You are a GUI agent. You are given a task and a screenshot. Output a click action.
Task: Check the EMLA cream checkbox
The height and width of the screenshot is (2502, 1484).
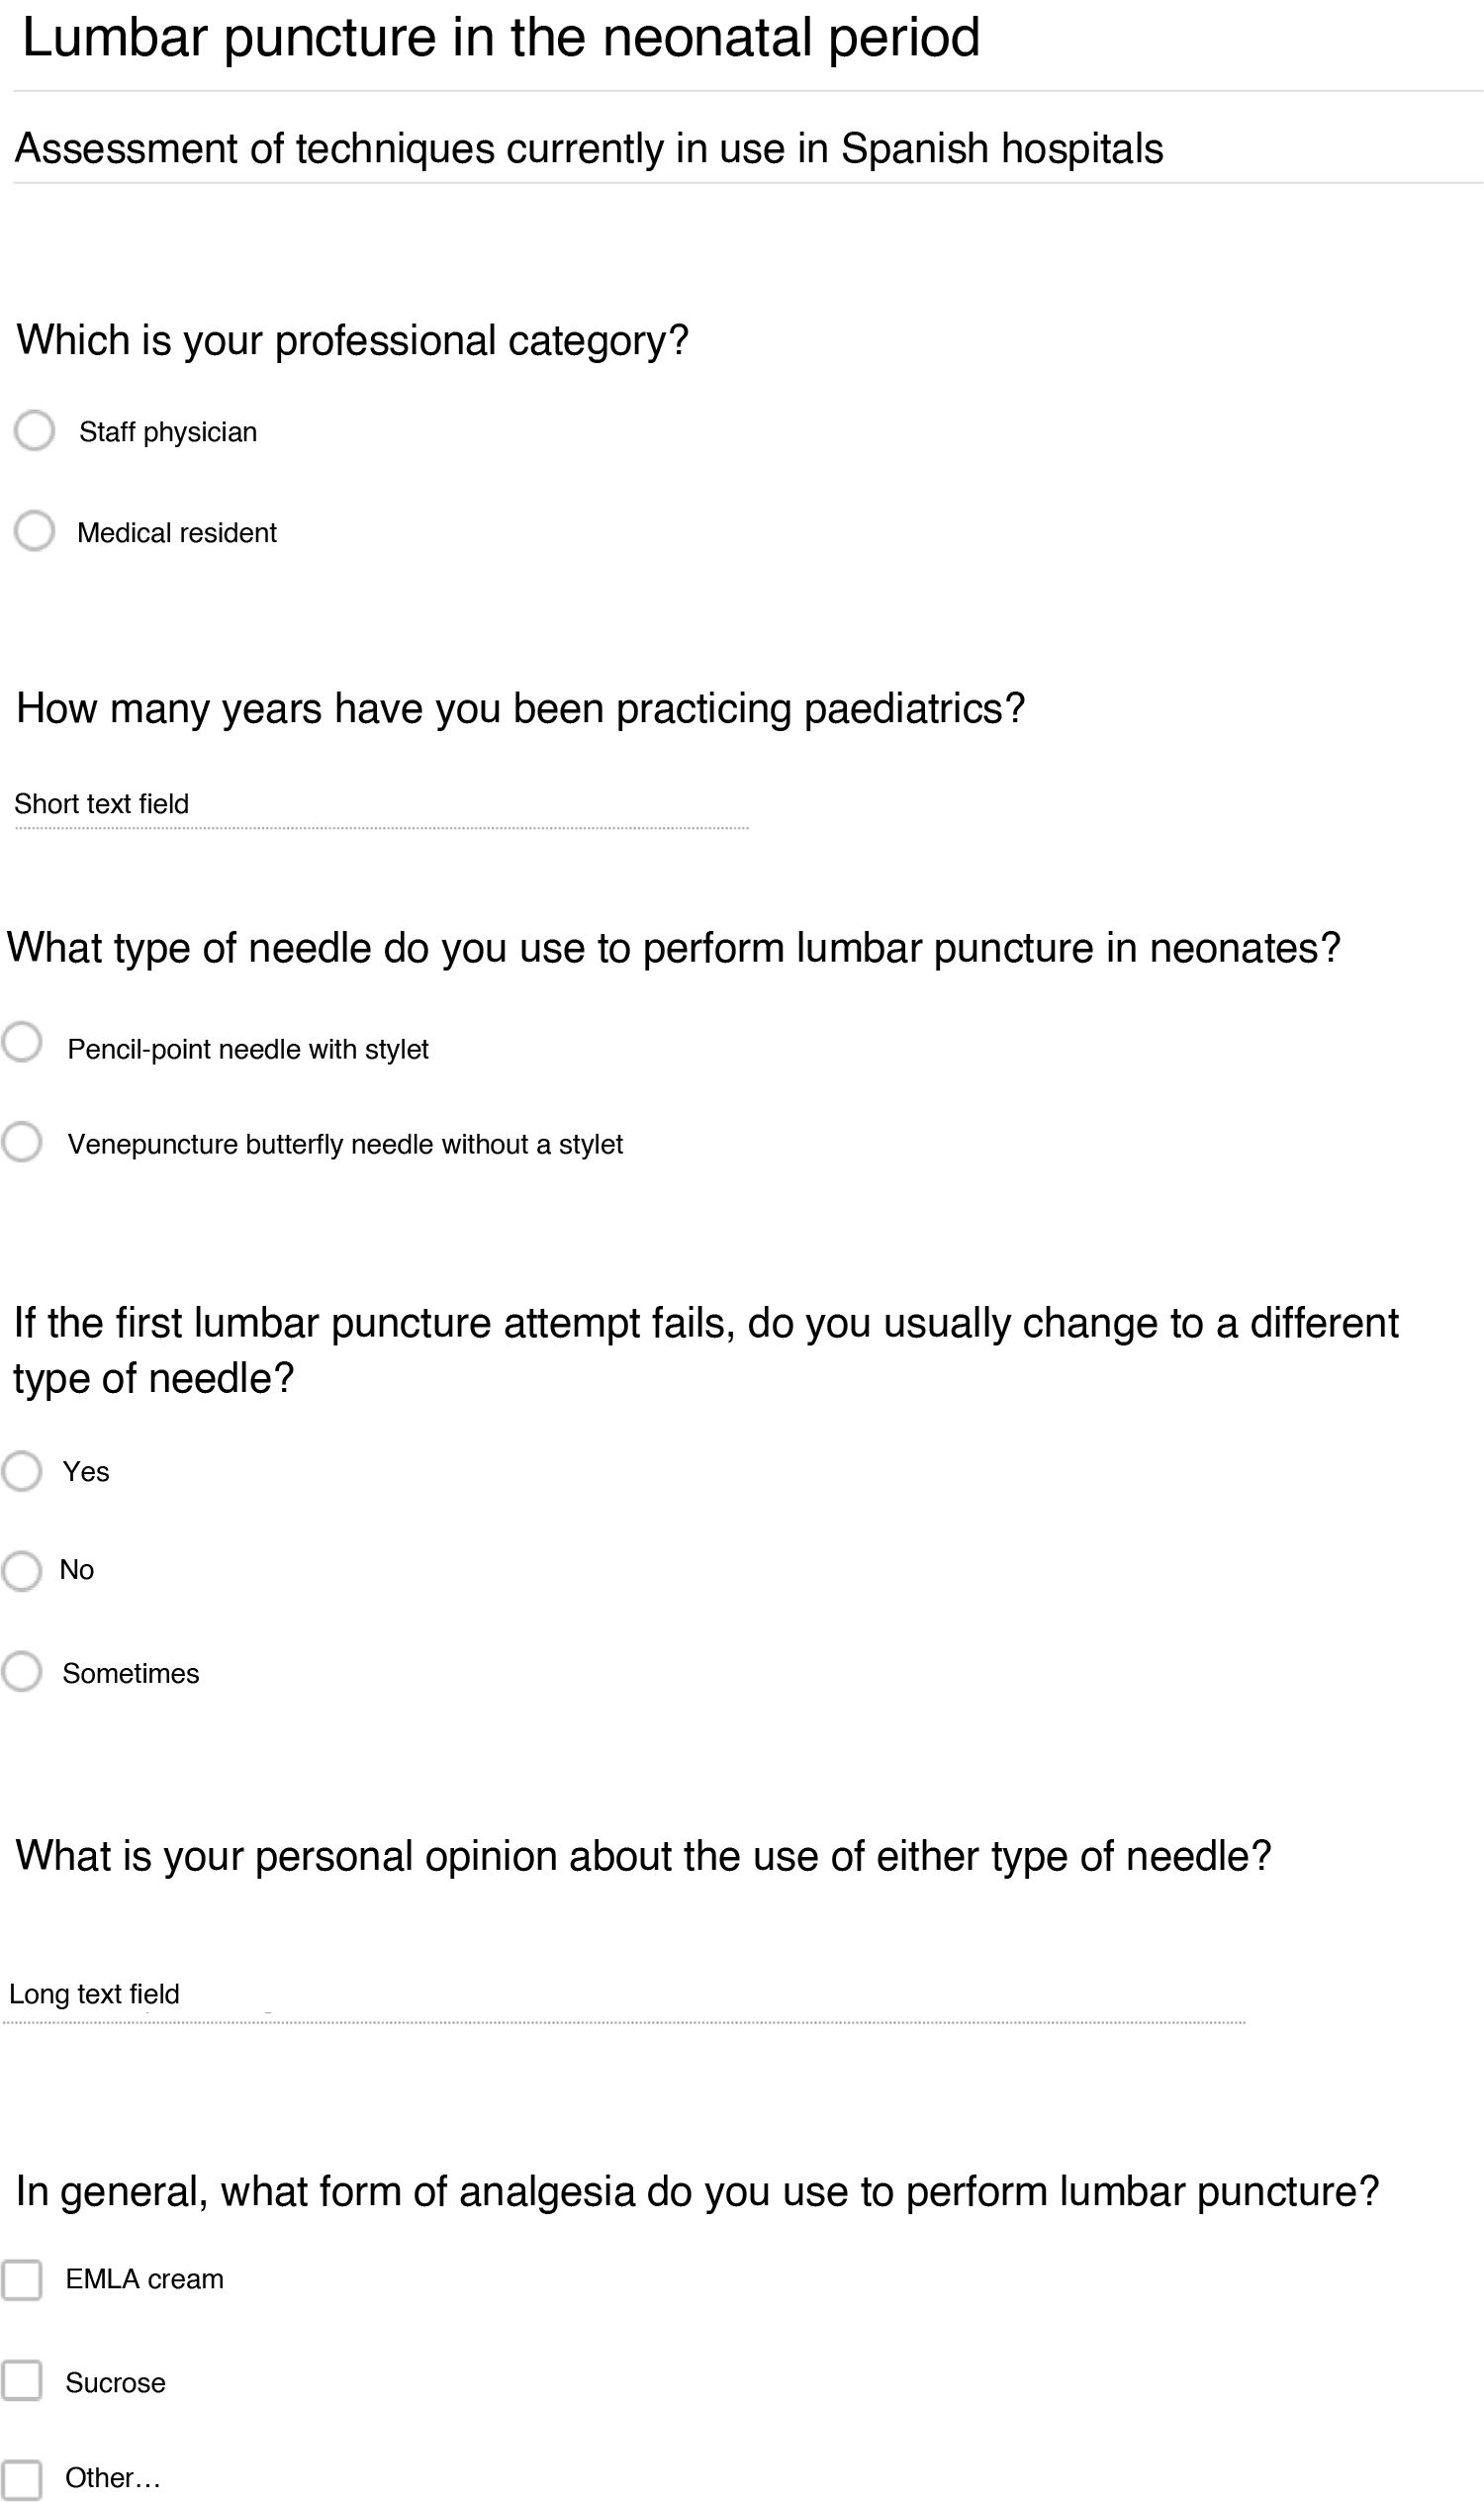click(22, 2280)
